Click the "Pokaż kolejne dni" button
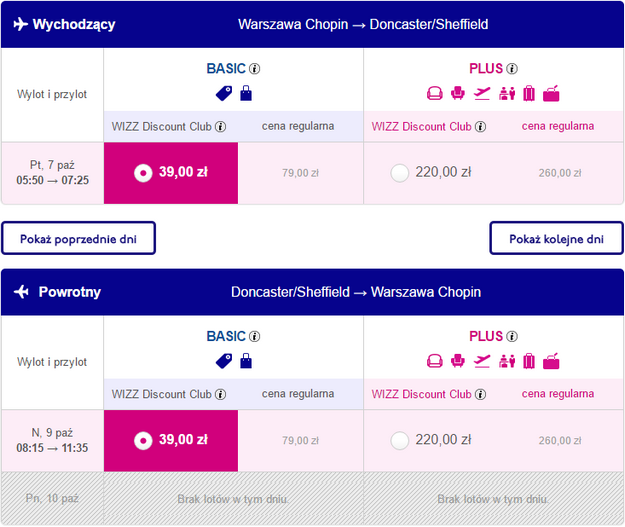Image resolution: width=625 pixels, height=527 pixels. pyautogui.click(x=556, y=238)
